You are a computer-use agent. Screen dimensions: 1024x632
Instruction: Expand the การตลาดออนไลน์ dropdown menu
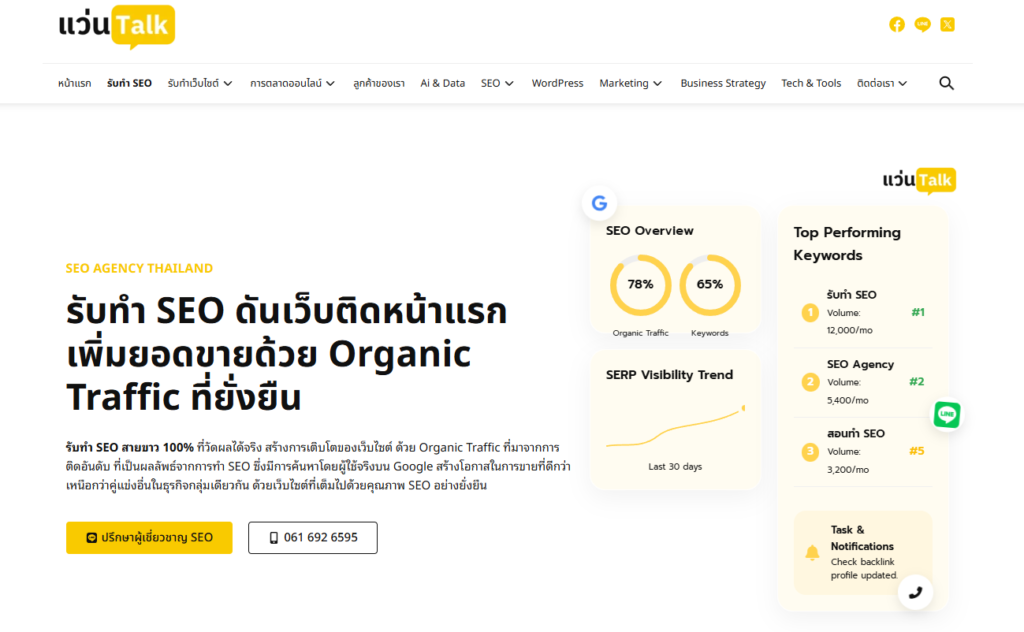tap(292, 83)
